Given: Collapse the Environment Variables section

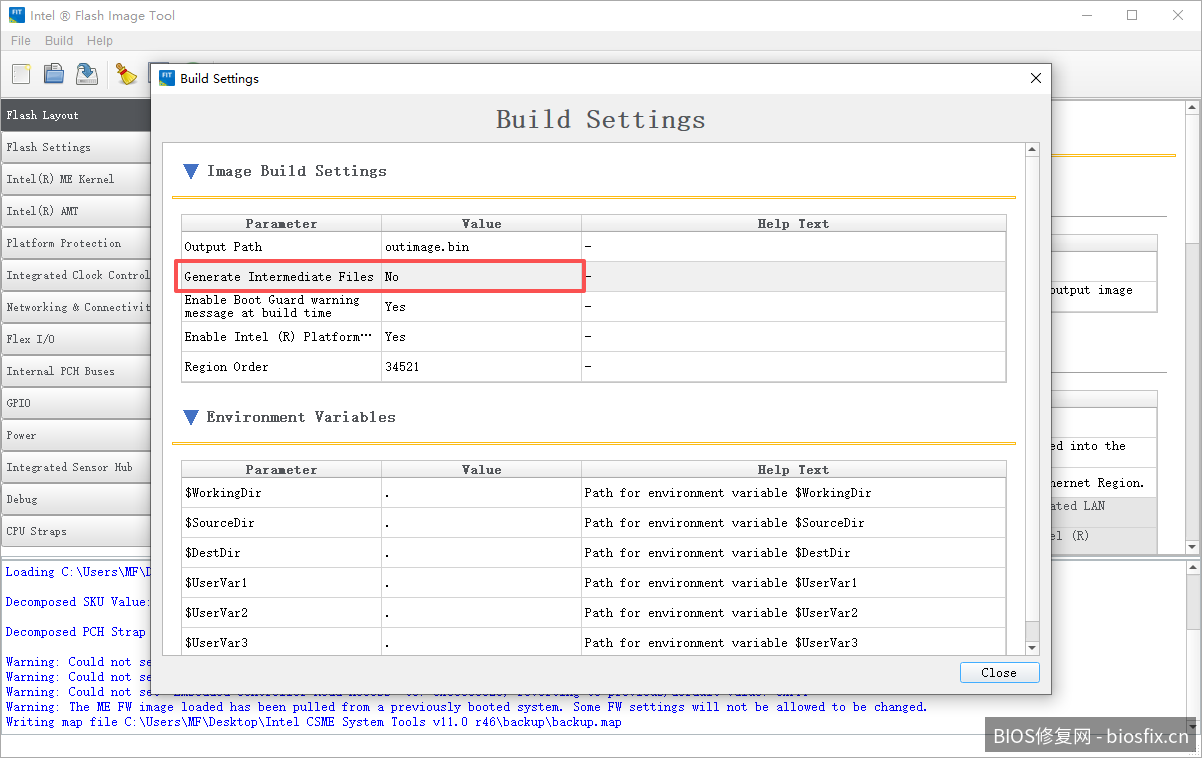Looking at the screenshot, I should [191, 417].
